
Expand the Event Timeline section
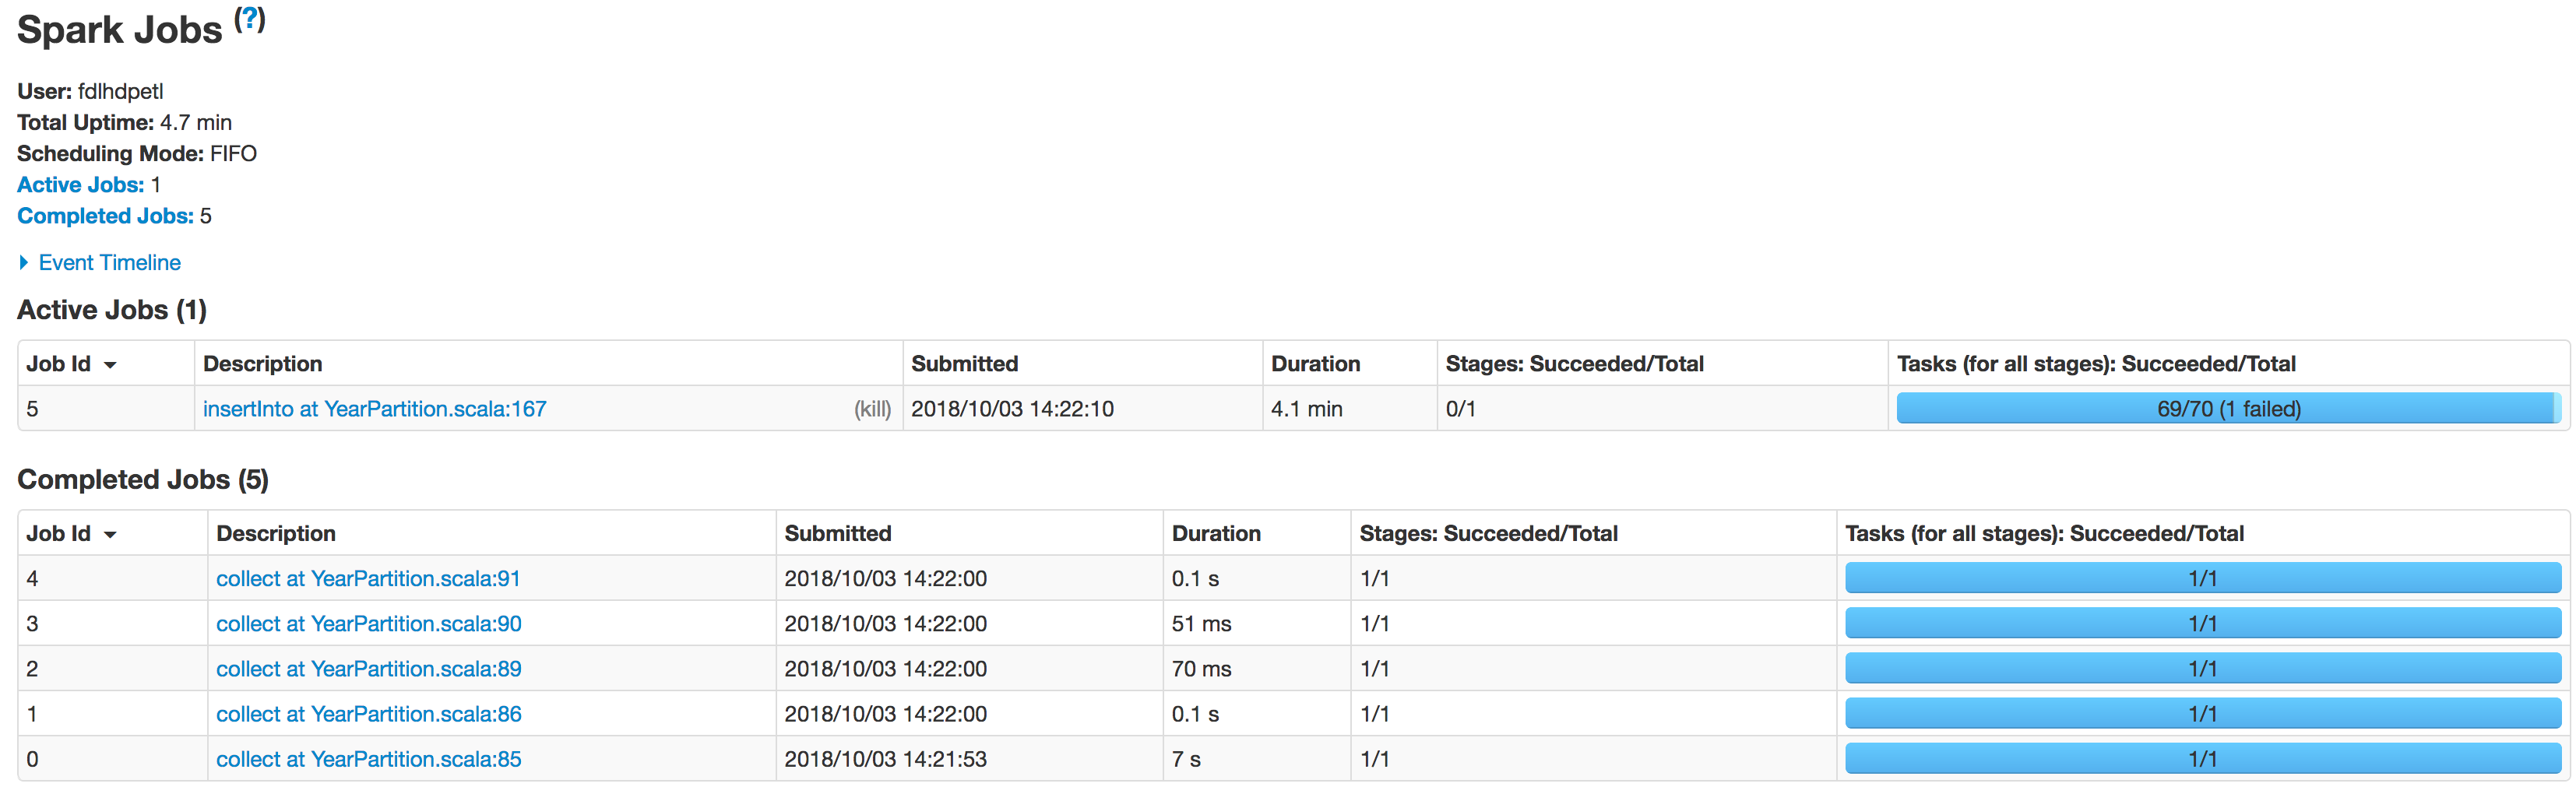[109, 263]
